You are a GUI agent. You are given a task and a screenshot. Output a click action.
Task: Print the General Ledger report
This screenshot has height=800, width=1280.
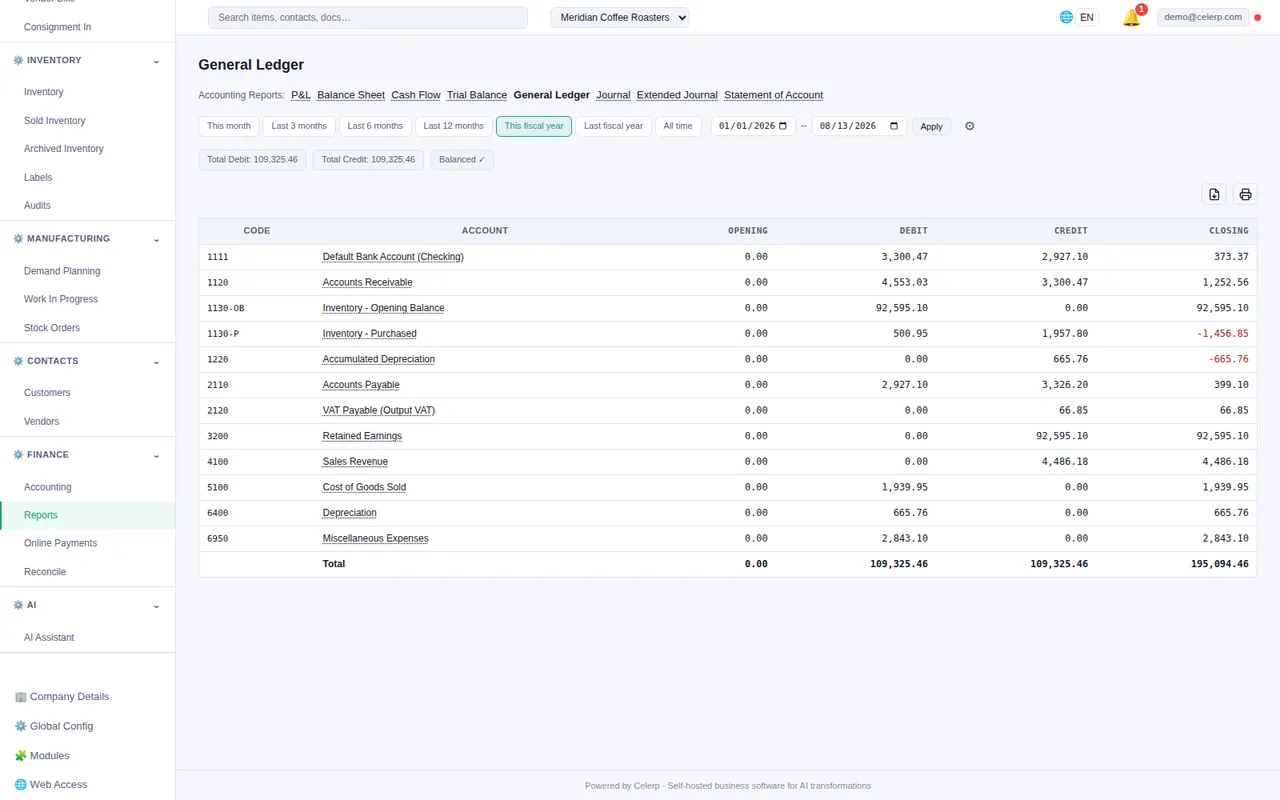[x=1245, y=194]
